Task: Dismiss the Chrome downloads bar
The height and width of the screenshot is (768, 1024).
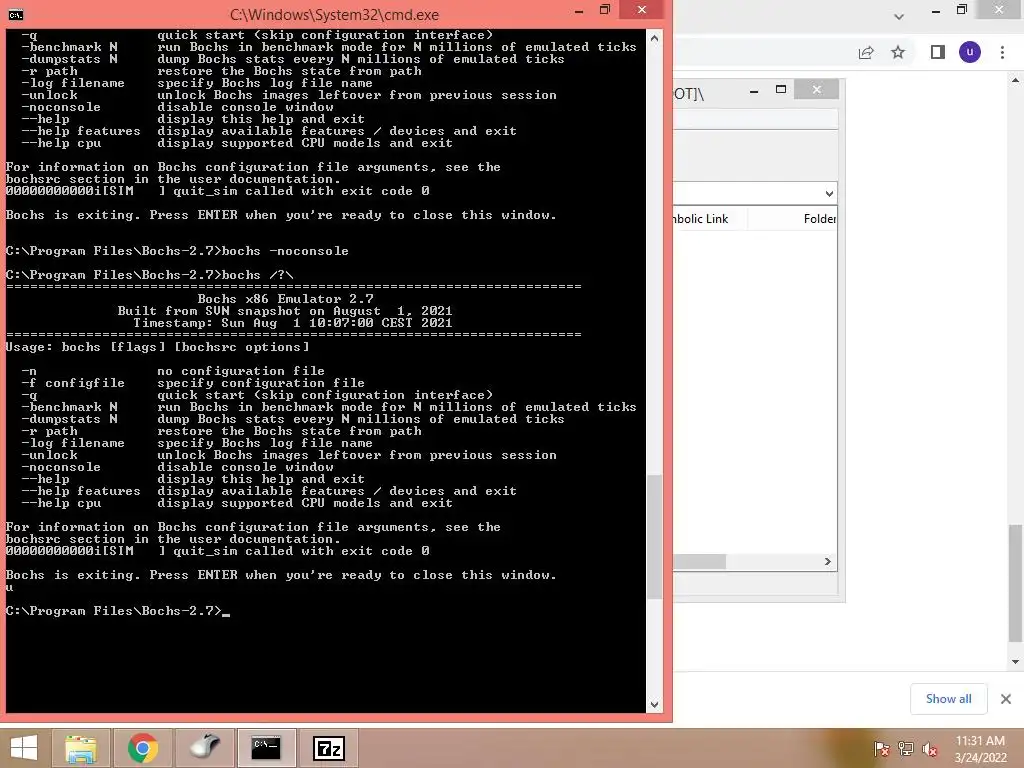Action: pos(1006,699)
